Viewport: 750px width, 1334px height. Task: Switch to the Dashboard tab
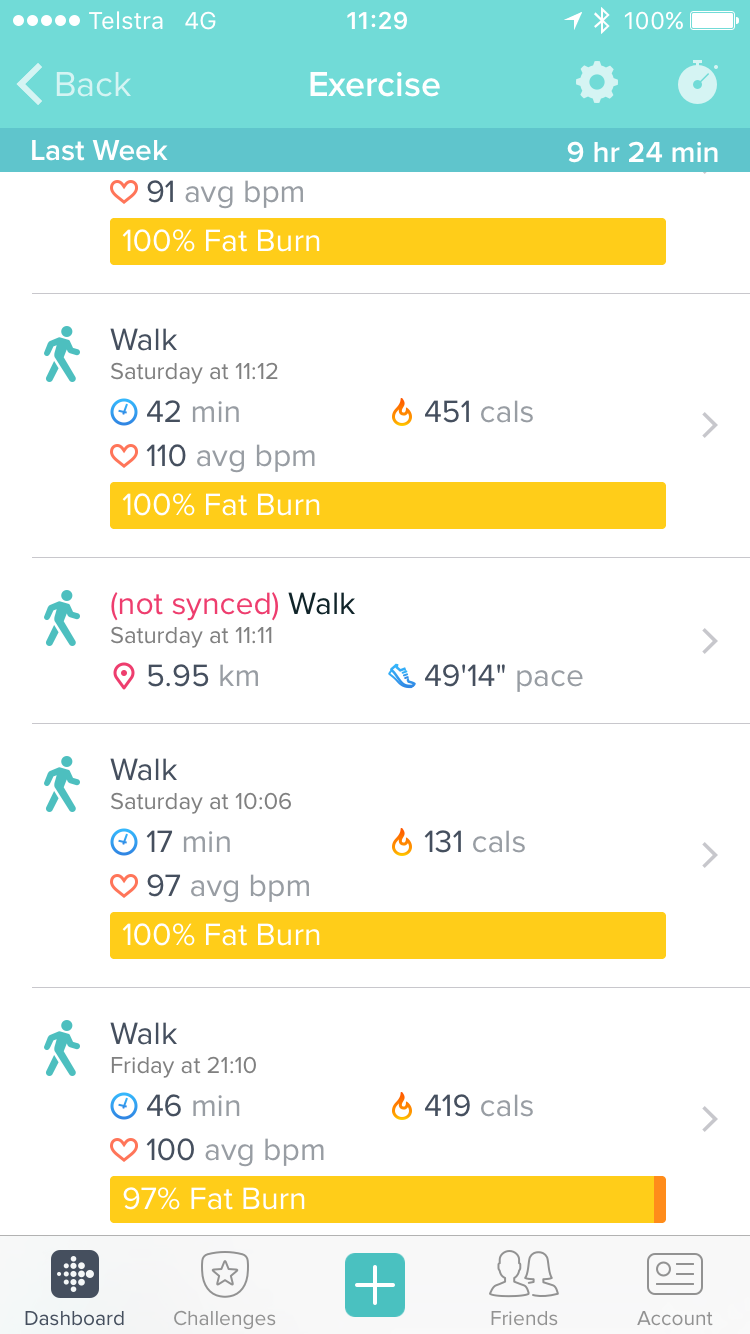pos(75,1290)
